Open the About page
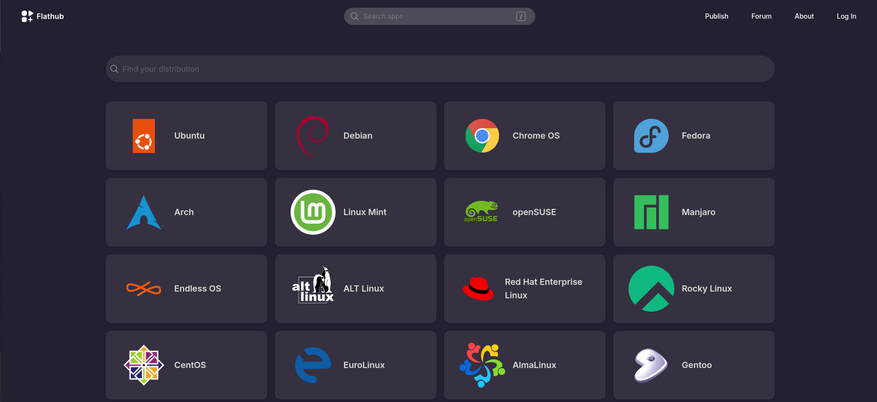Viewport: 877px width, 402px height. (804, 16)
